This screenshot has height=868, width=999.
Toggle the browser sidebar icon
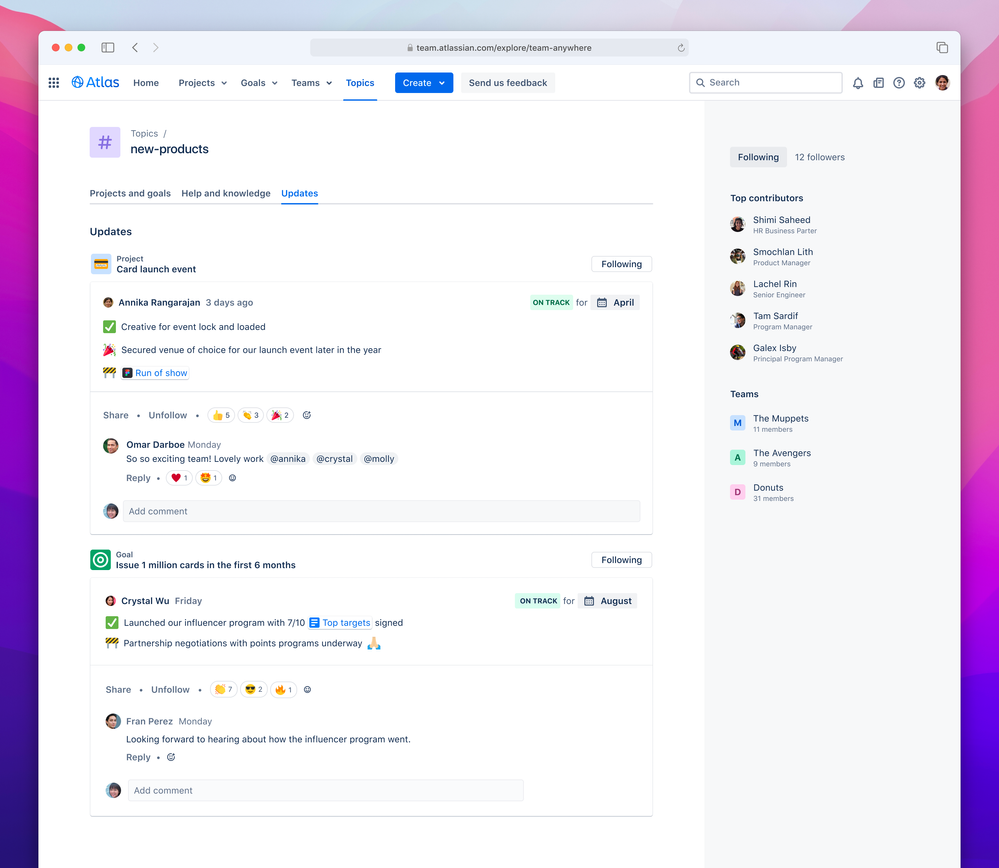pos(108,48)
